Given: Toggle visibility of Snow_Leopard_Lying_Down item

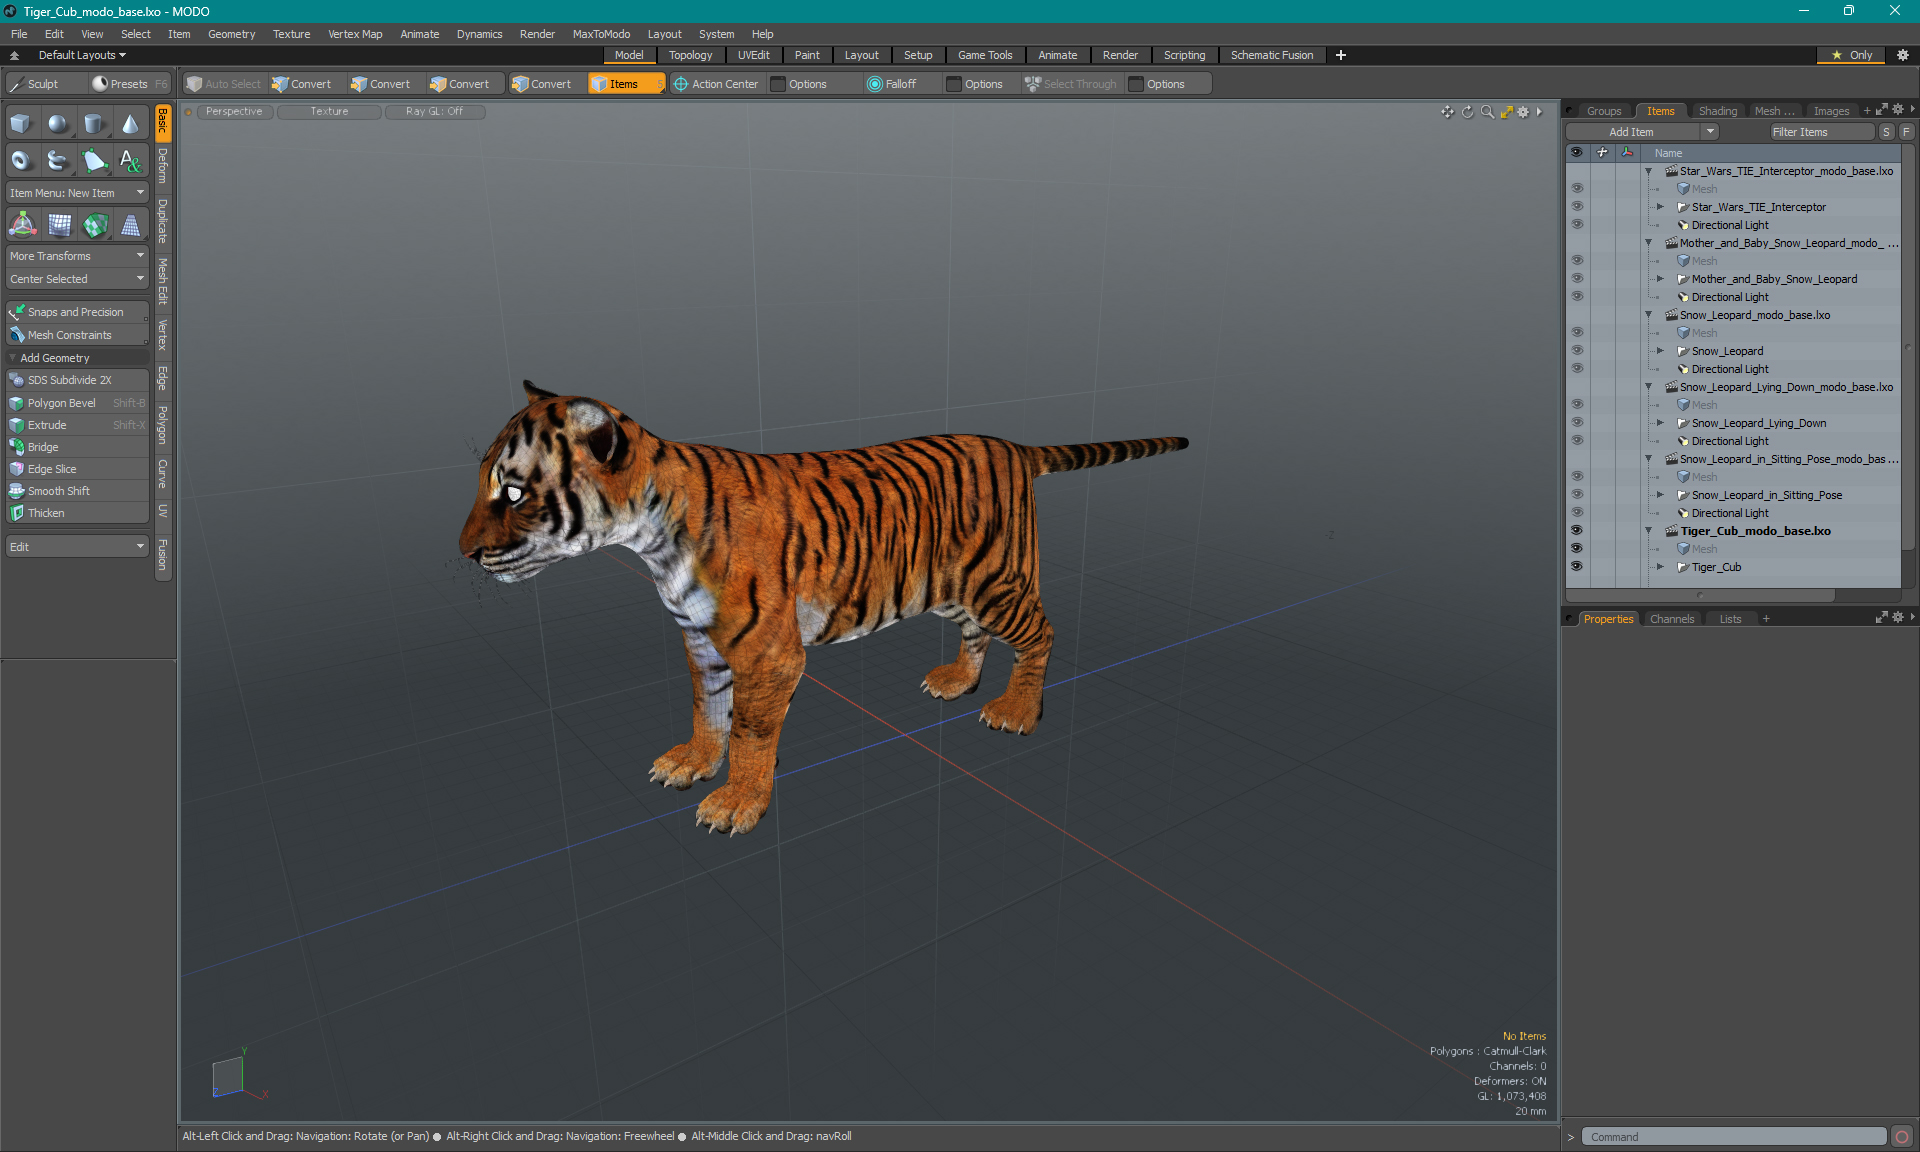Looking at the screenshot, I should 1577,423.
